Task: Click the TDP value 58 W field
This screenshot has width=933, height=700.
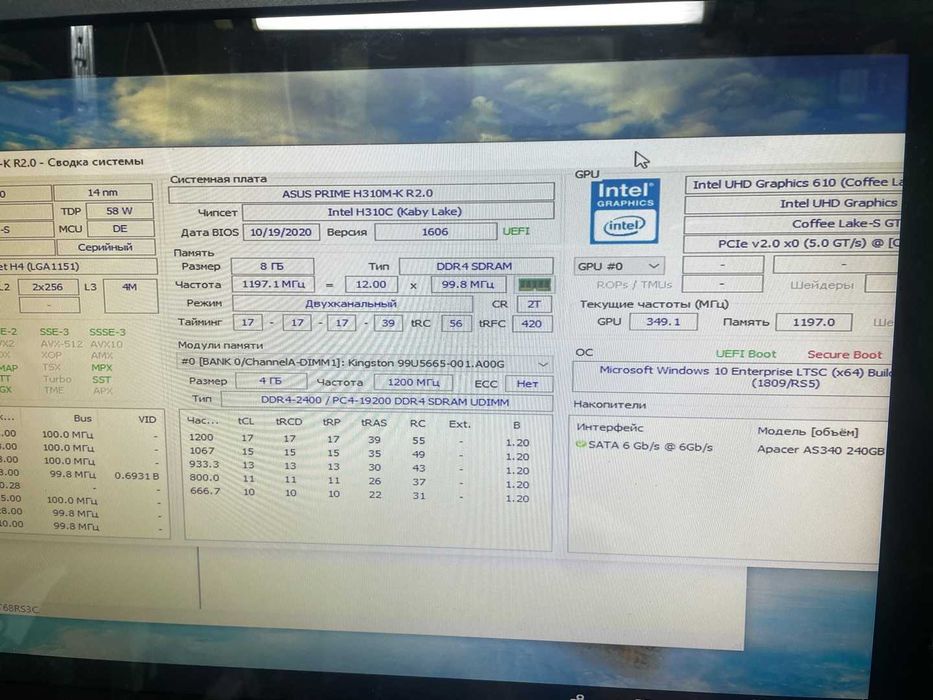Action: (x=120, y=211)
